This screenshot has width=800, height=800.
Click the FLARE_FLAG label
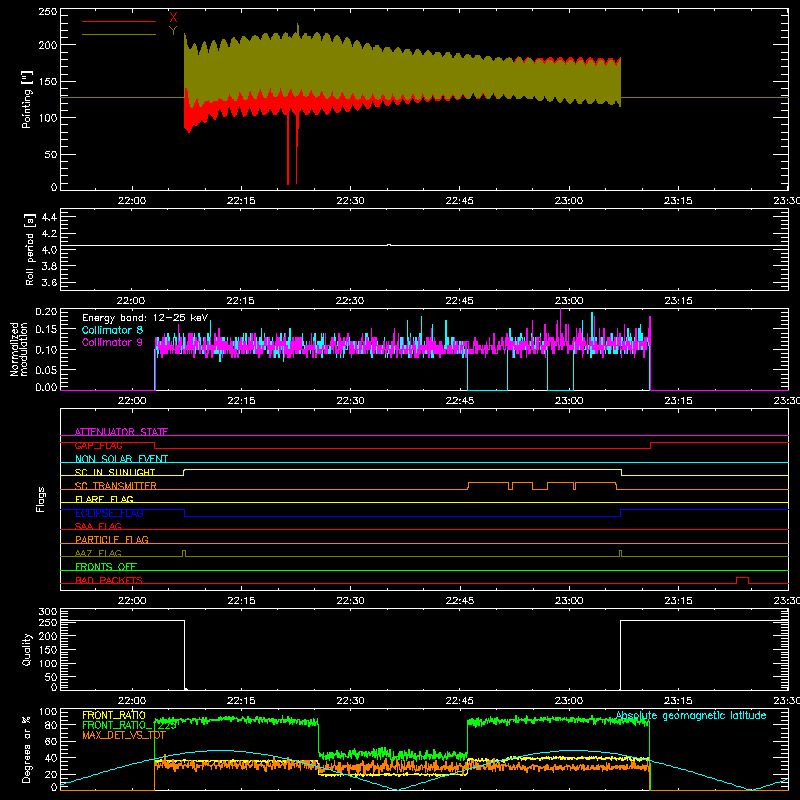click(104, 499)
